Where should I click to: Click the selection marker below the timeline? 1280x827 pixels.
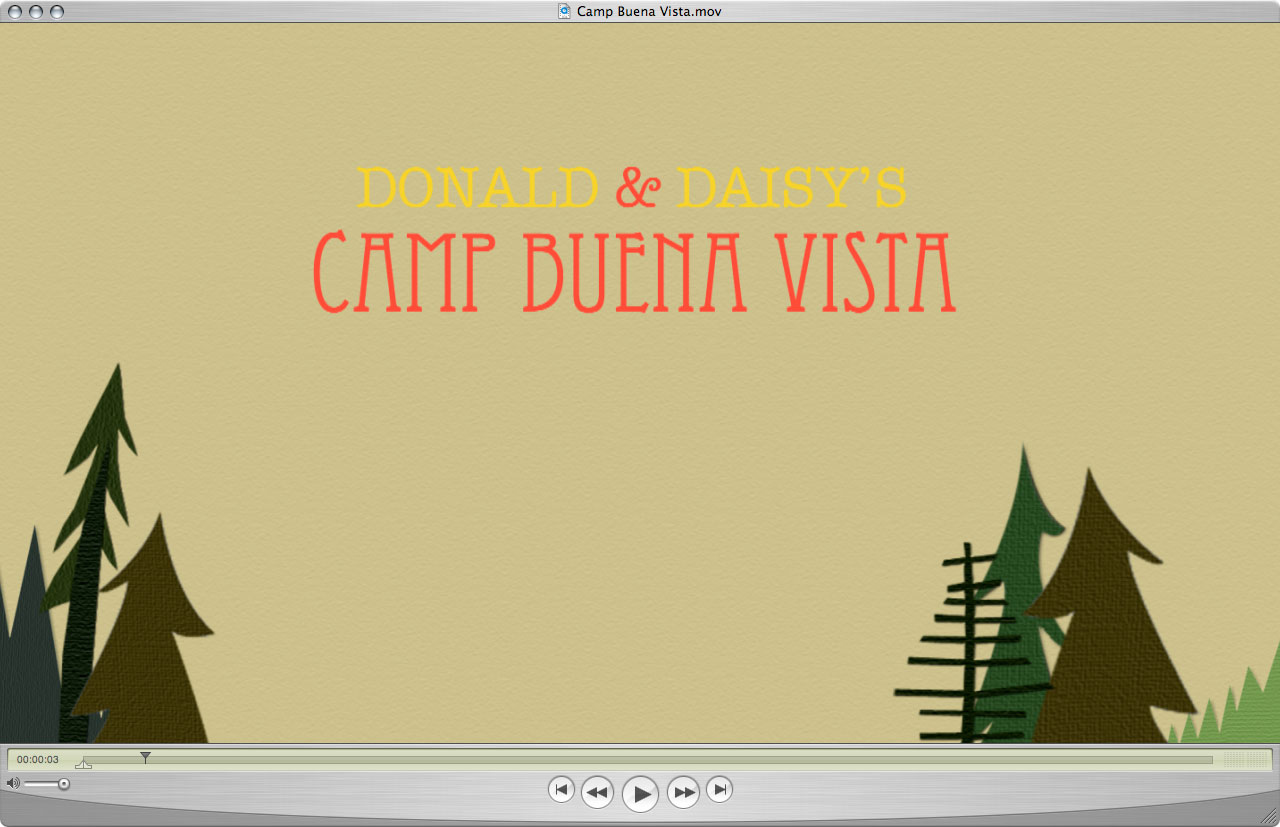coord(83,765)
